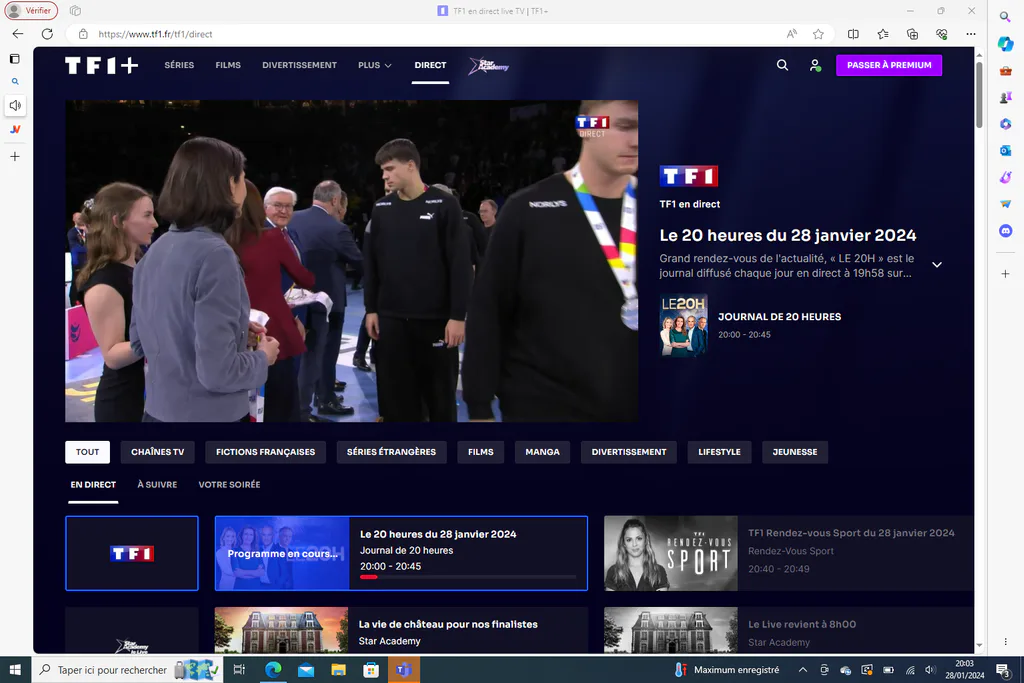Screen dimensions: 1024x683
Task: Select the EN DIRECT tab
Action: (x=93, y=484)
